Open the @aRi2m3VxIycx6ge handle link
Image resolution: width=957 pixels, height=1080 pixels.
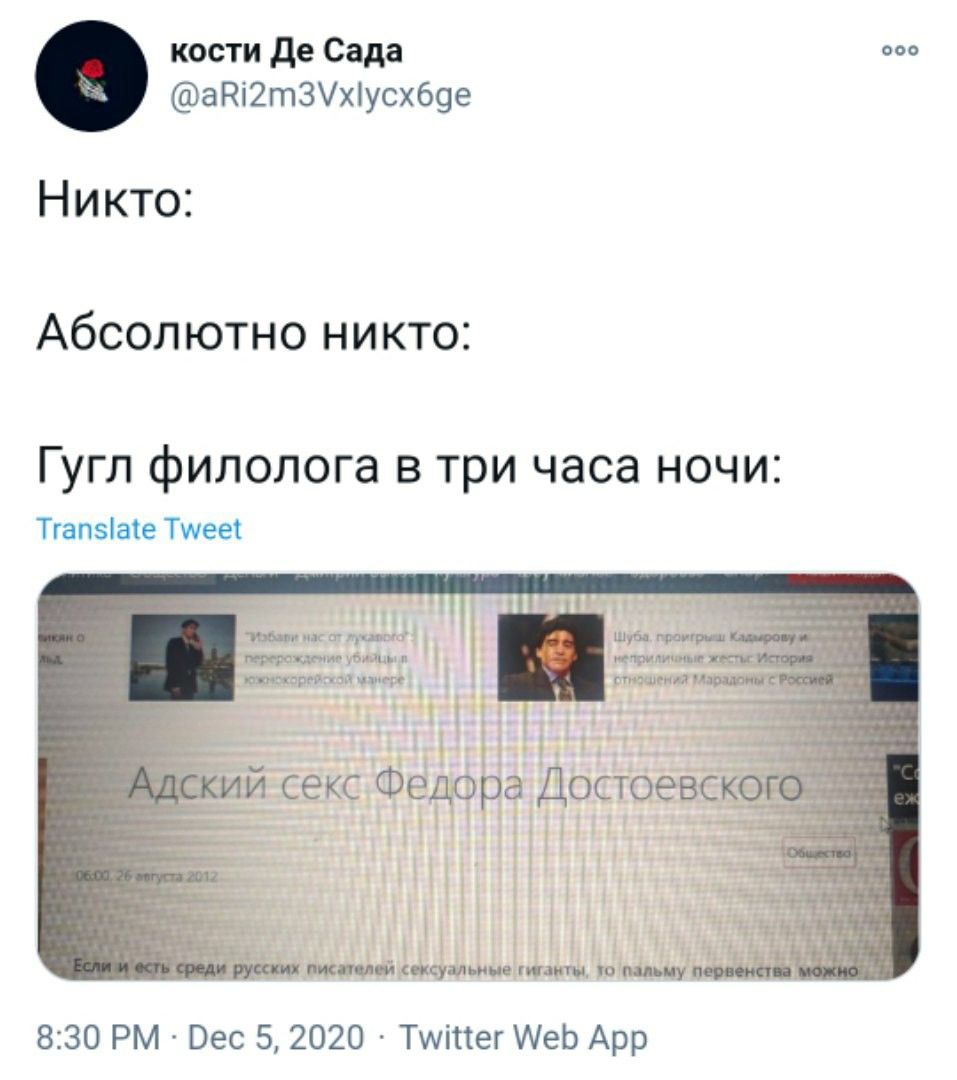coord(320,95)
